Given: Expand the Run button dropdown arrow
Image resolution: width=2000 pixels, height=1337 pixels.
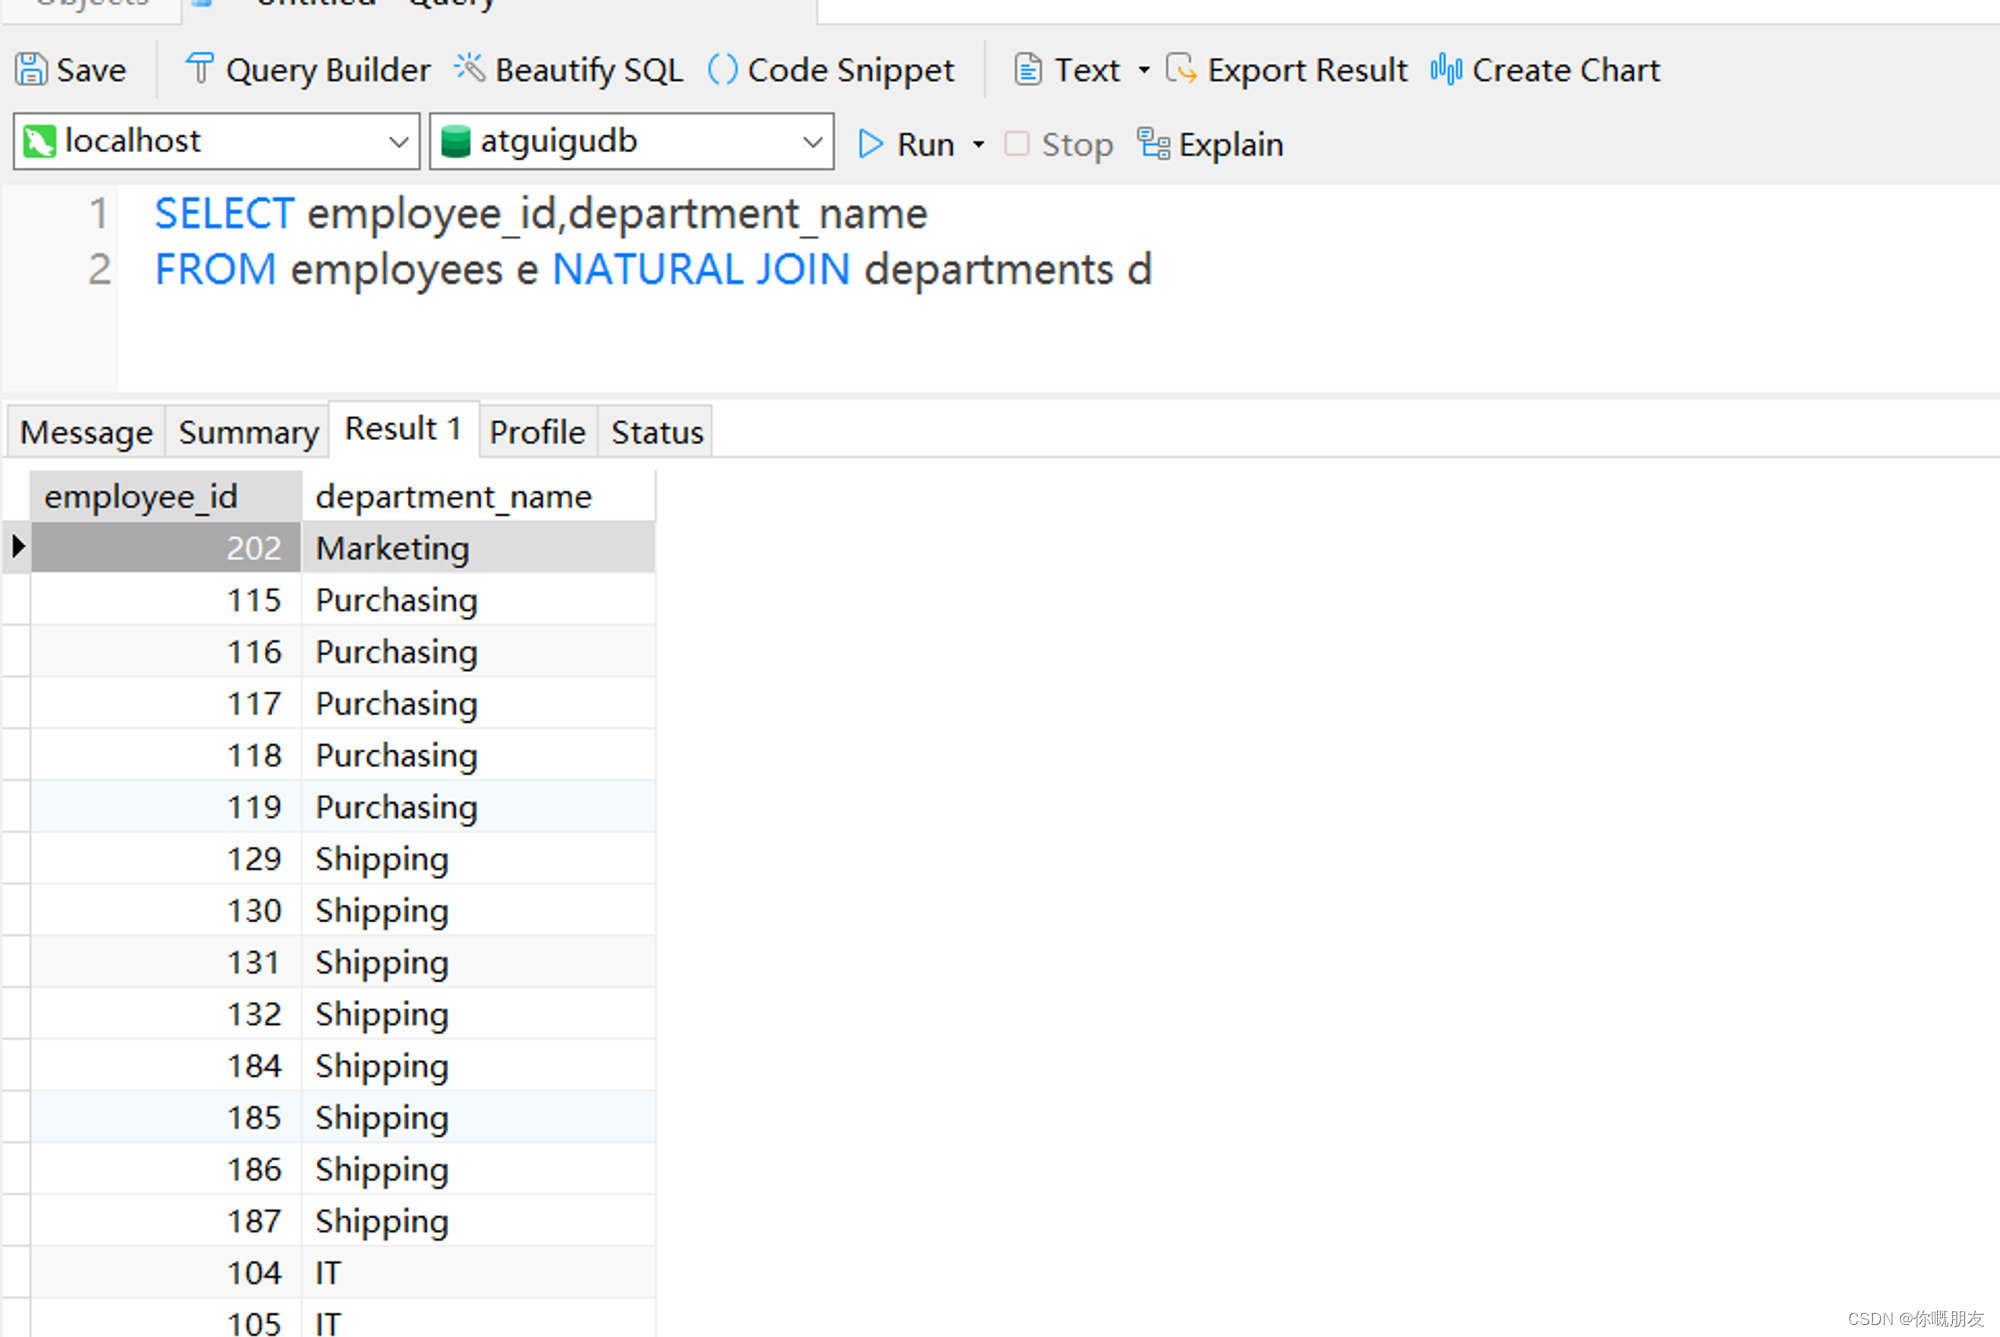Looking at the screenshot, I should pyautogui.click(x=978, y=143).
